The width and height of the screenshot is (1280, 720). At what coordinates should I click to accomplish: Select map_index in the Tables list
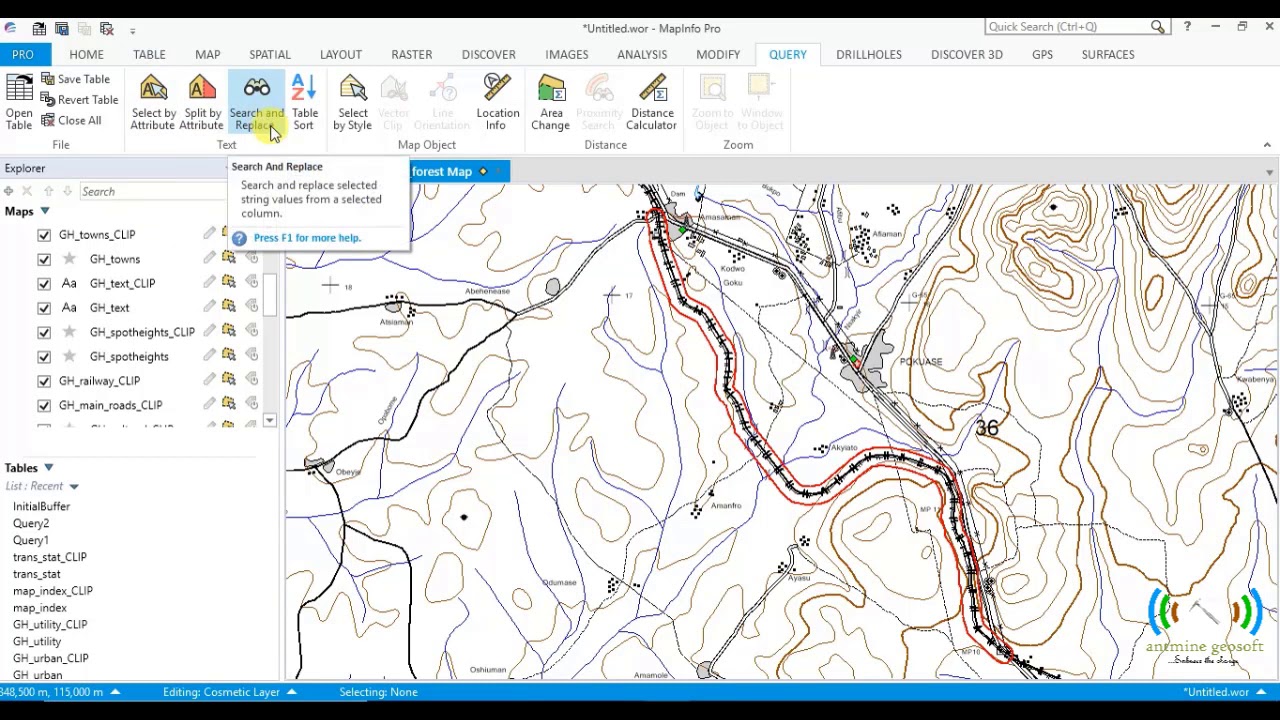[x=39, y=608]
